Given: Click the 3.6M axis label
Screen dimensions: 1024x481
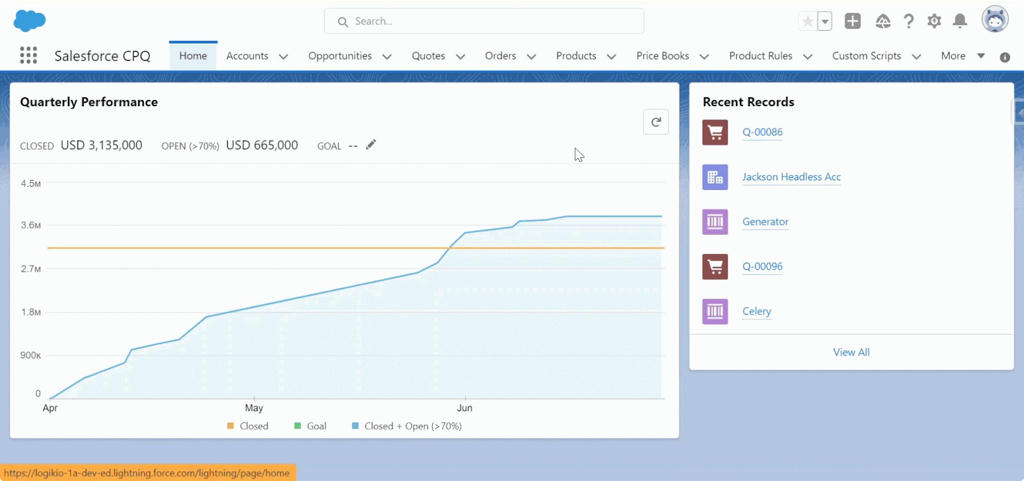Looking at the screenshot, I should point(30,225).
